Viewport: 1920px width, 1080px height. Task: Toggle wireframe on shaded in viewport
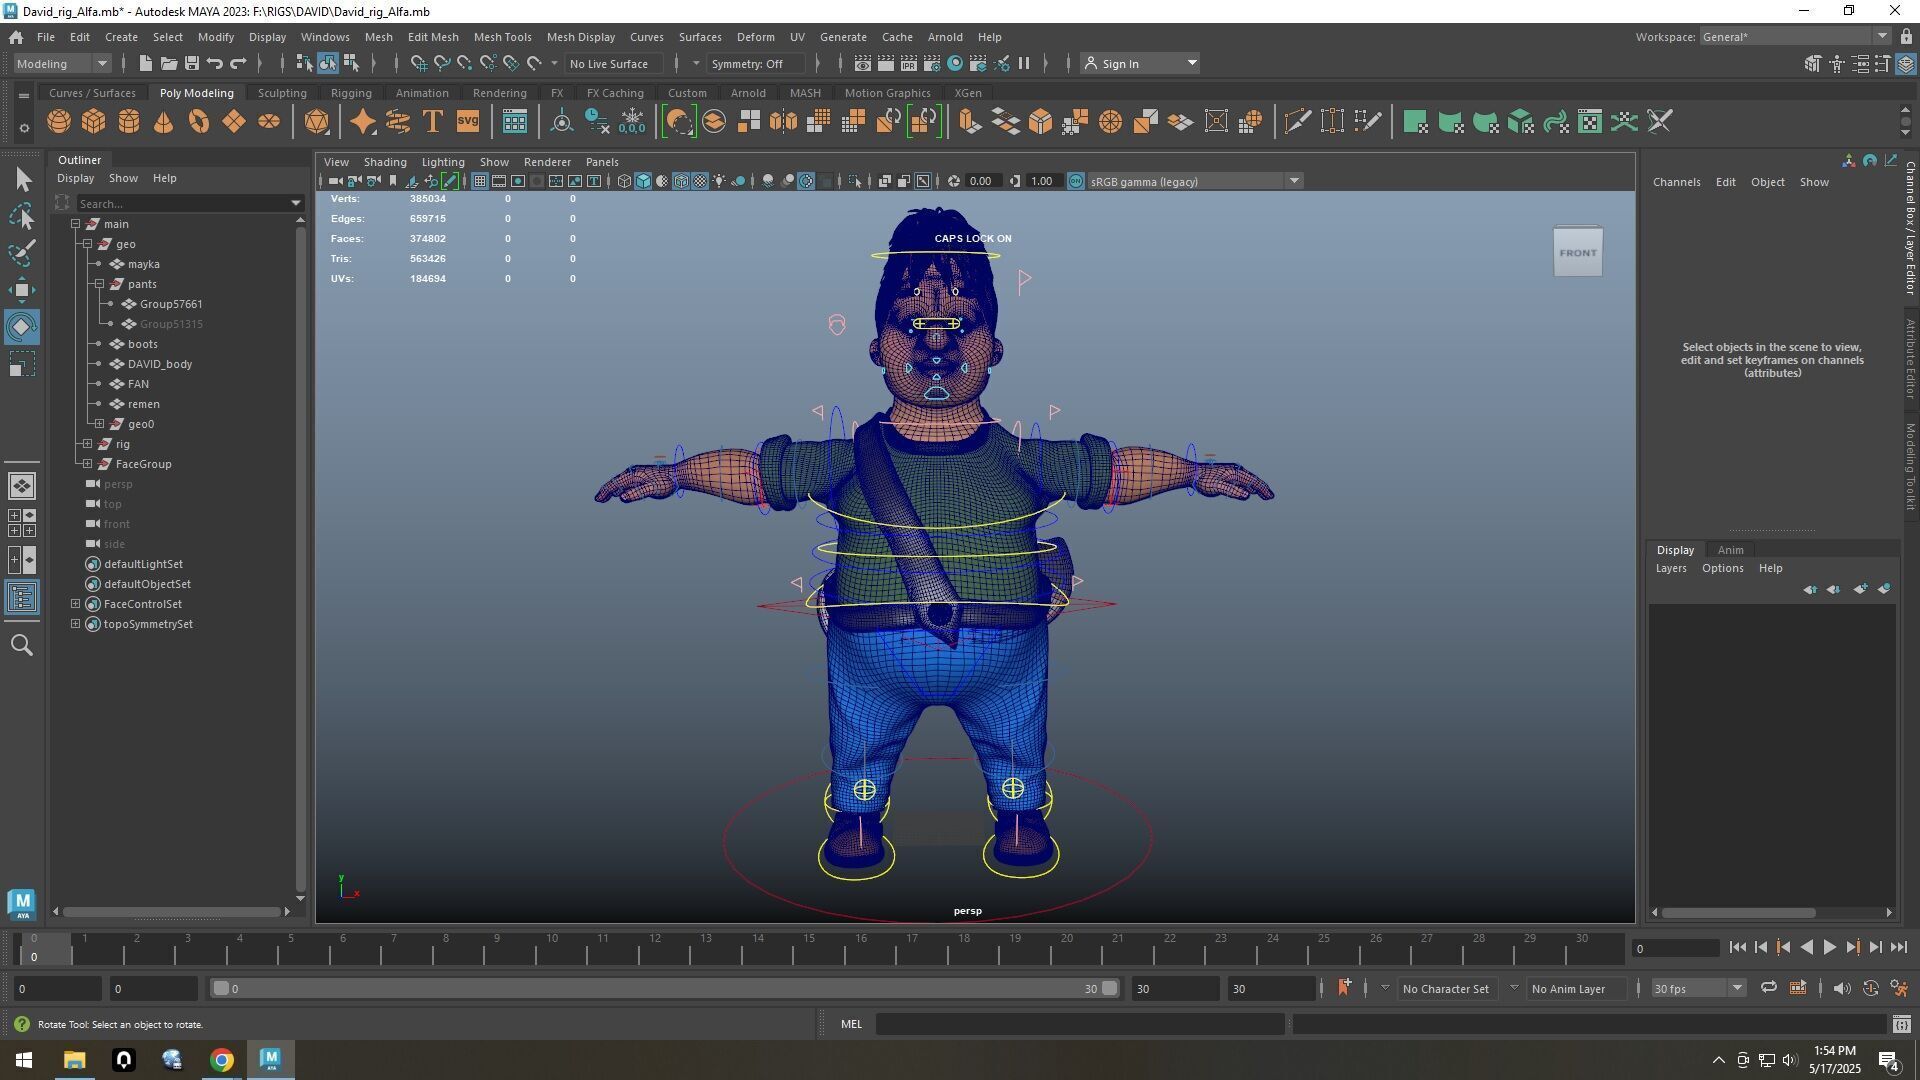[x=681, y=181]
